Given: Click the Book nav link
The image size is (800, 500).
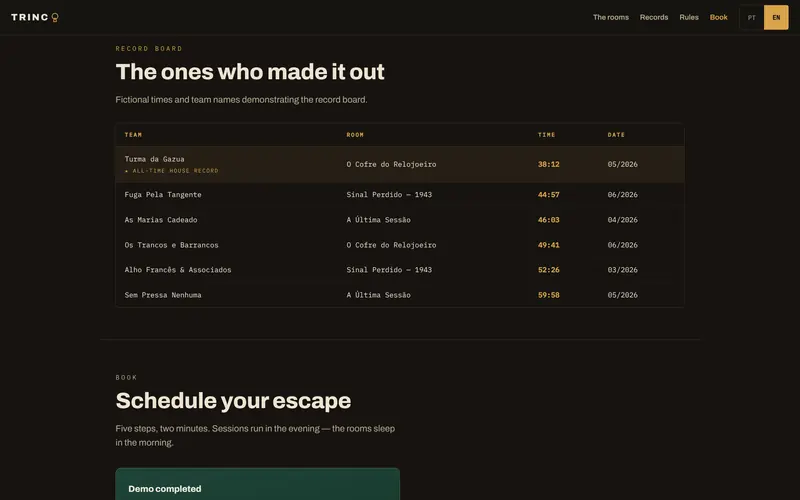Looking at the screenshot, I should (x=718, y=17).
